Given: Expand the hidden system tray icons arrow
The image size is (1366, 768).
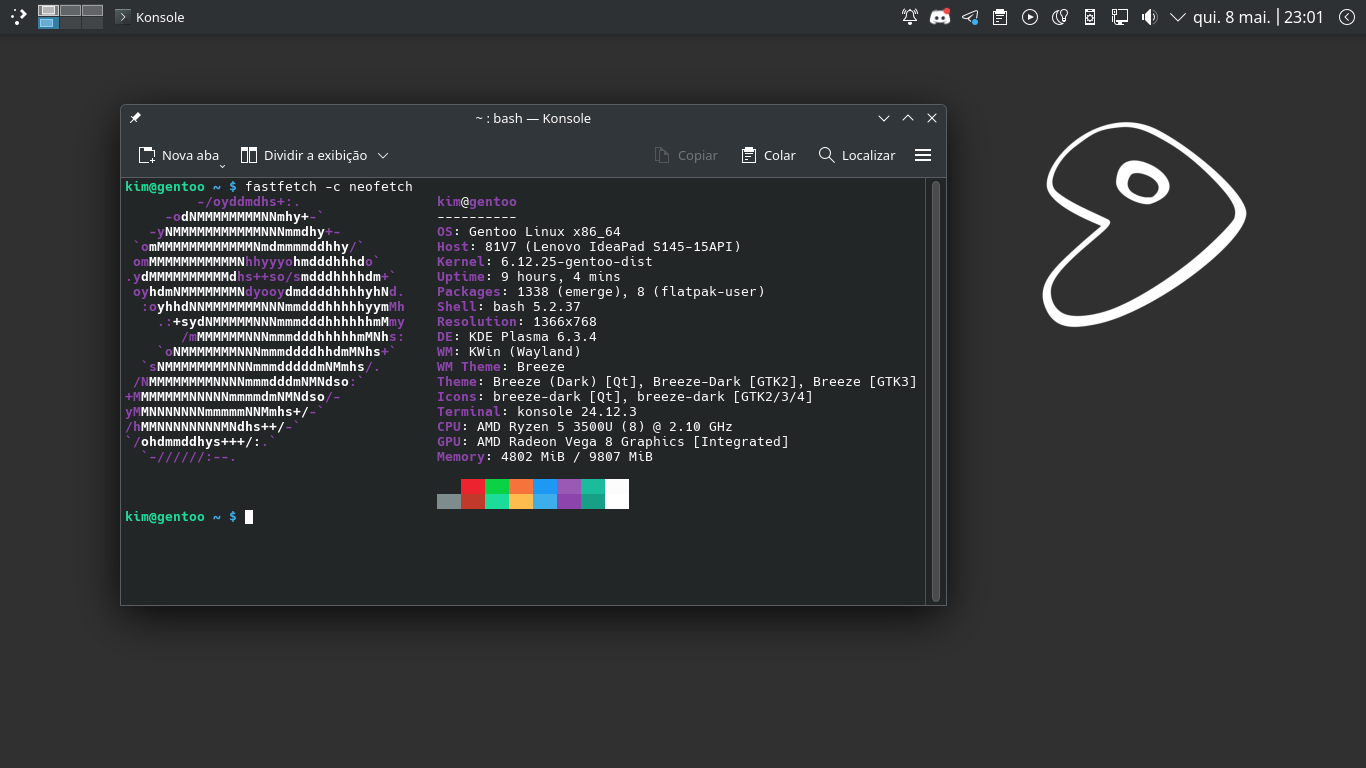Looking at the screenshot, I should [x=1178, y=17].
